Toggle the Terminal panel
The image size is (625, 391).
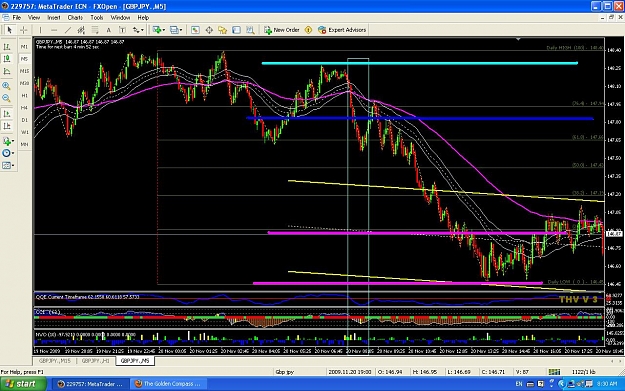coord(236,30)
